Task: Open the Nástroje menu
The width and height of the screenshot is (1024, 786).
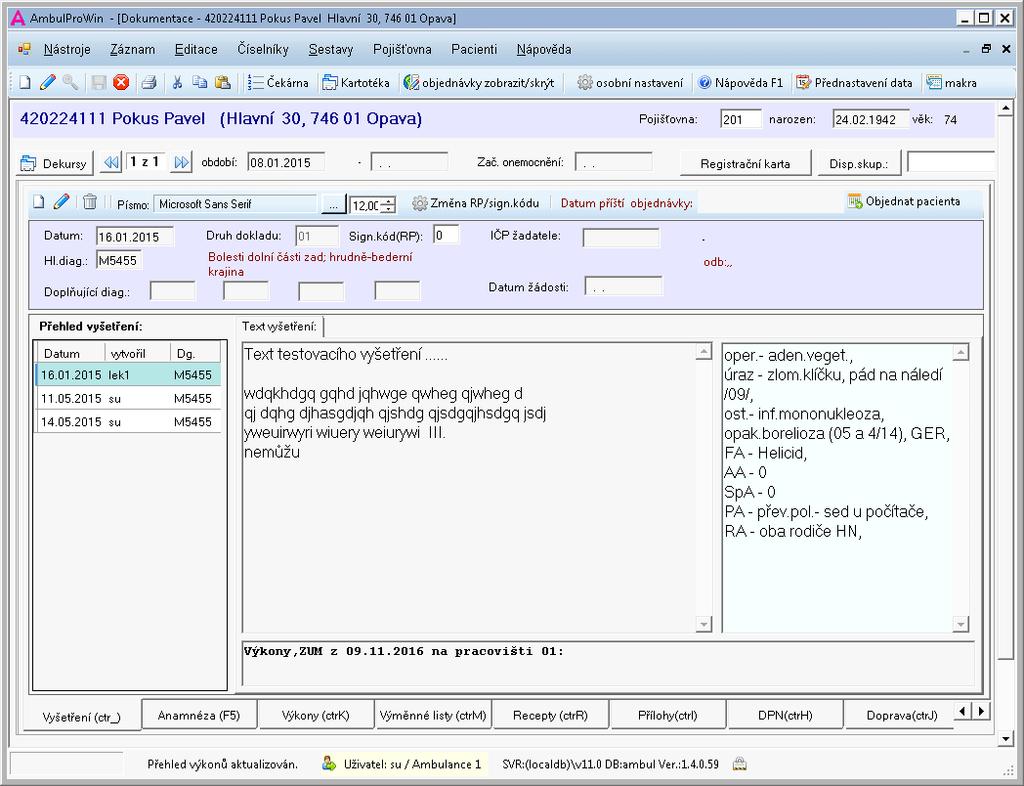Action: tap(67, 50)
